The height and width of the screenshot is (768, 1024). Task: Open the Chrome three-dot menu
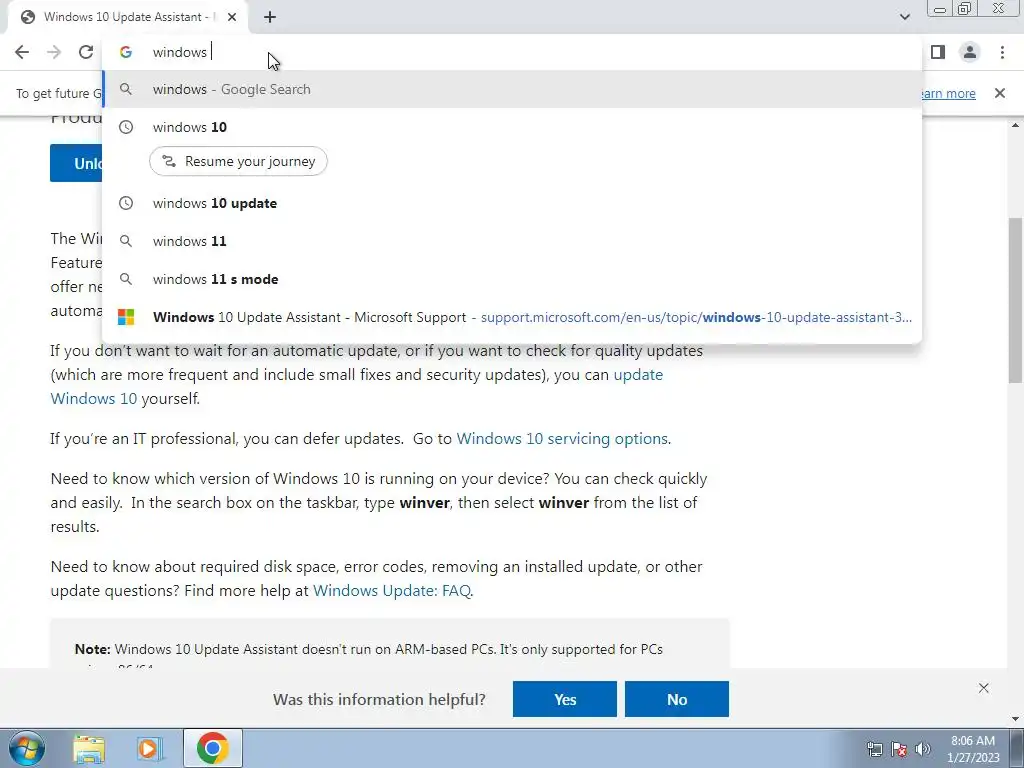pos(1002,52)
